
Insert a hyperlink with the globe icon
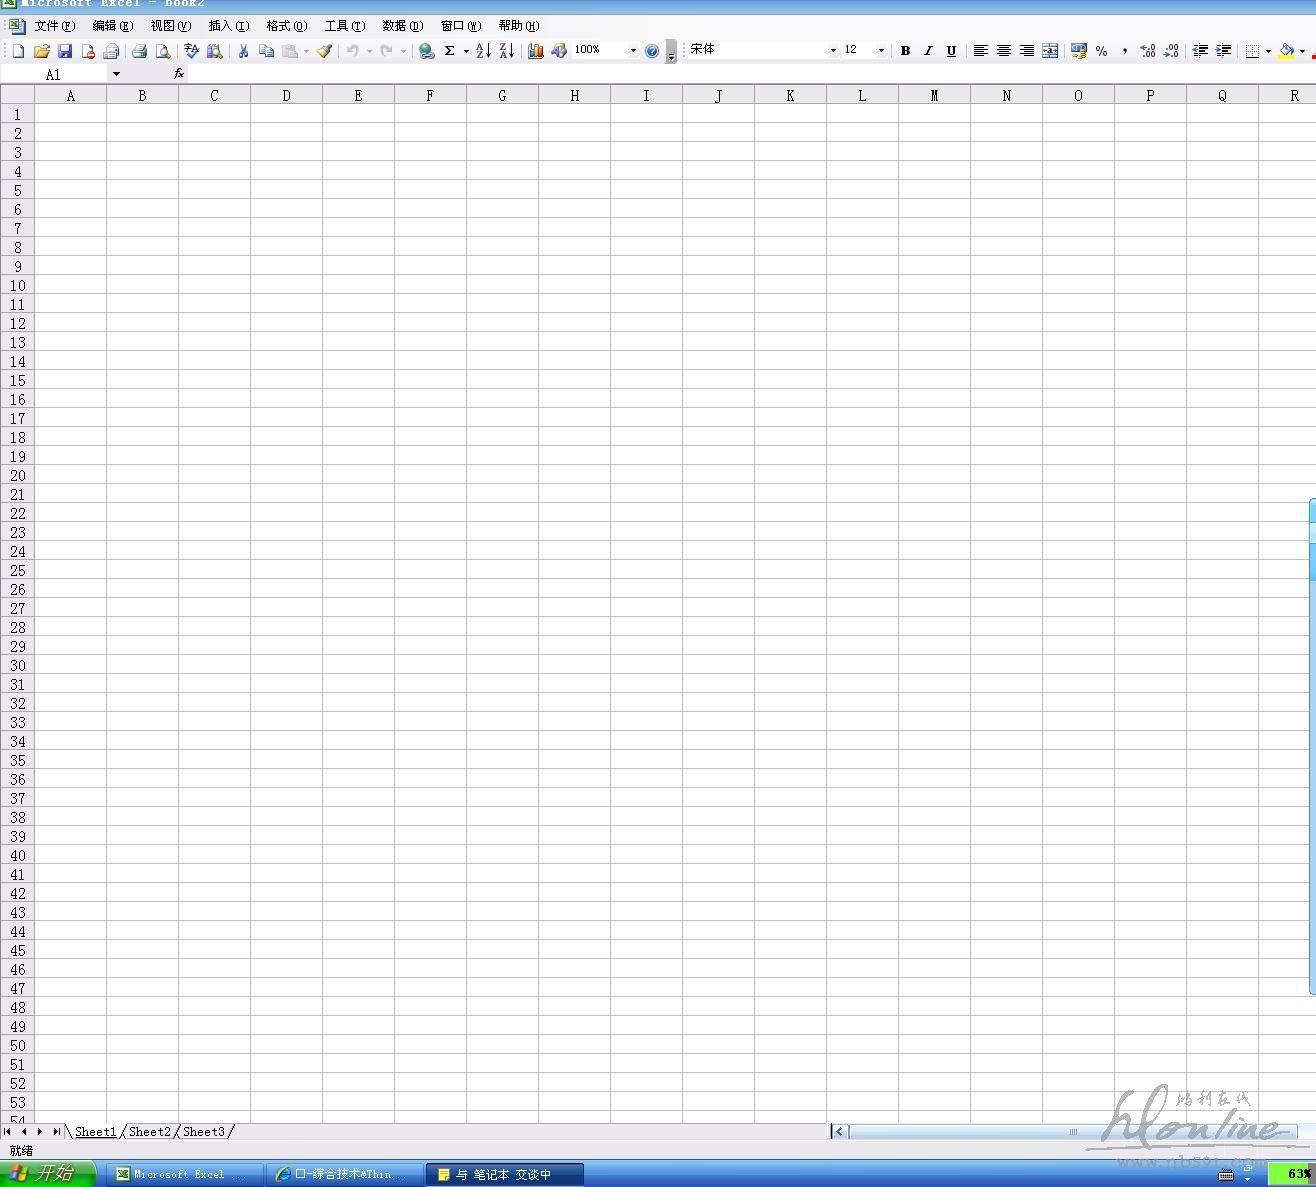(x=426, y=51)
